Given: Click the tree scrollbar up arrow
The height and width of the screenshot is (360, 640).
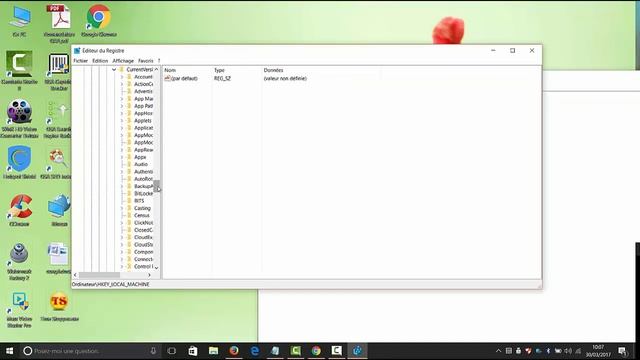Looking at the screenshot, I should pyautogui.click(x=156, y=69).
